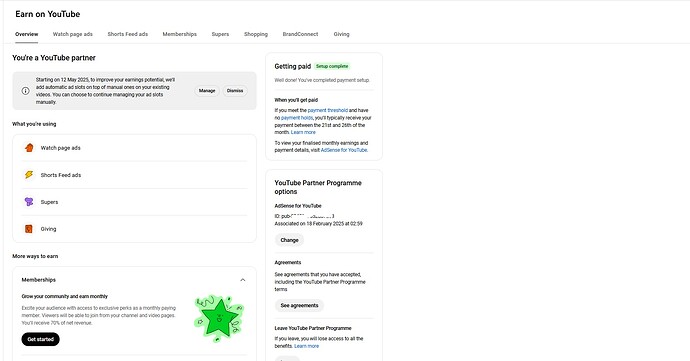Screen dimensions: 690x361
Task: Click the Shorts Feed ads lightning icon
Action: pyautogui.click(x=29, y=175)
